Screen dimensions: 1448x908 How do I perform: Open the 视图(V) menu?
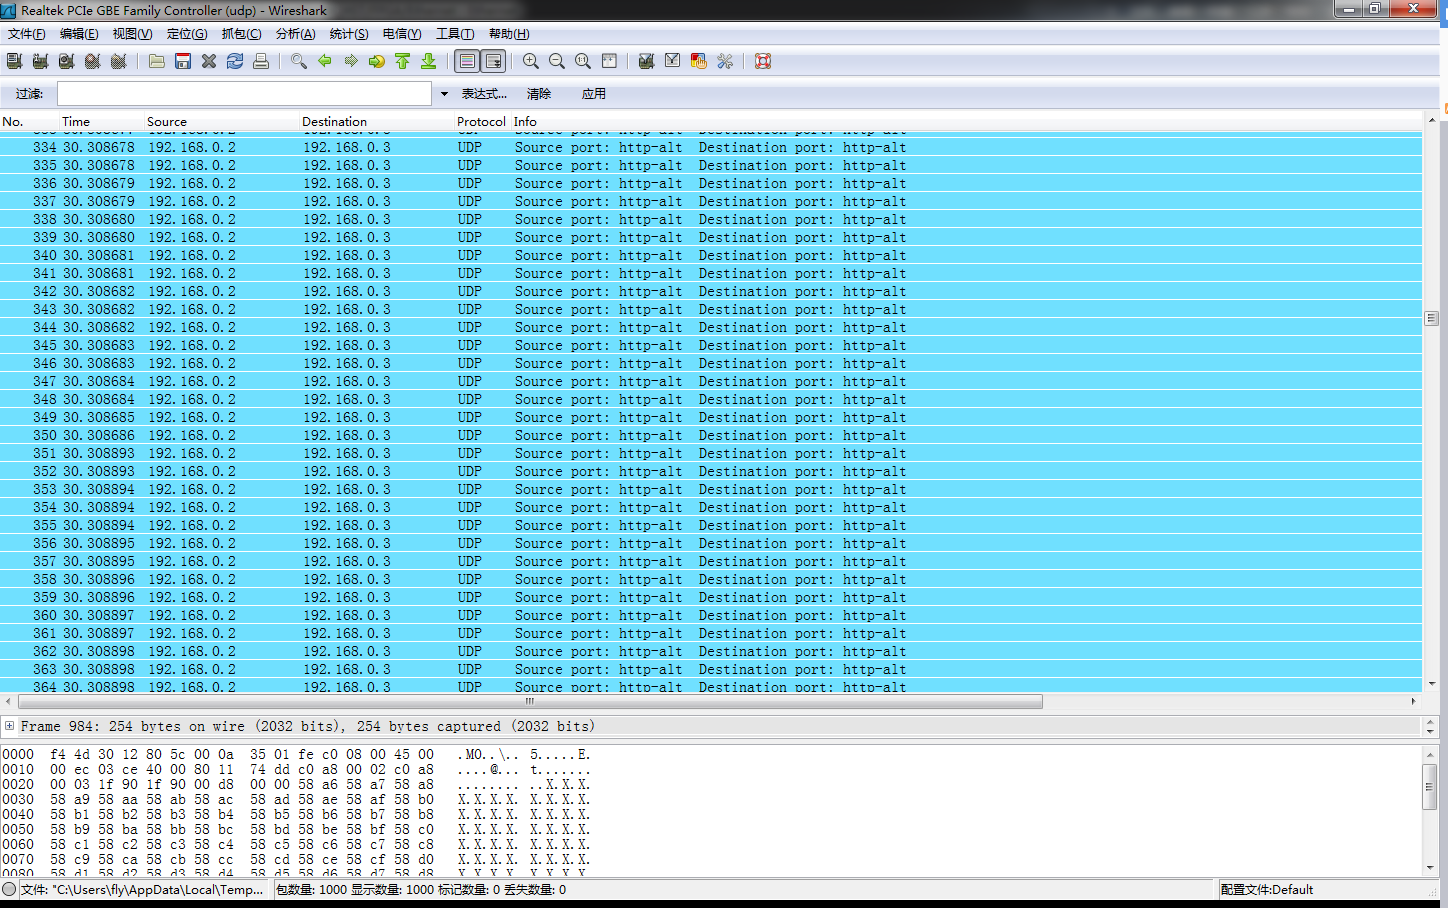coord(133,34)
